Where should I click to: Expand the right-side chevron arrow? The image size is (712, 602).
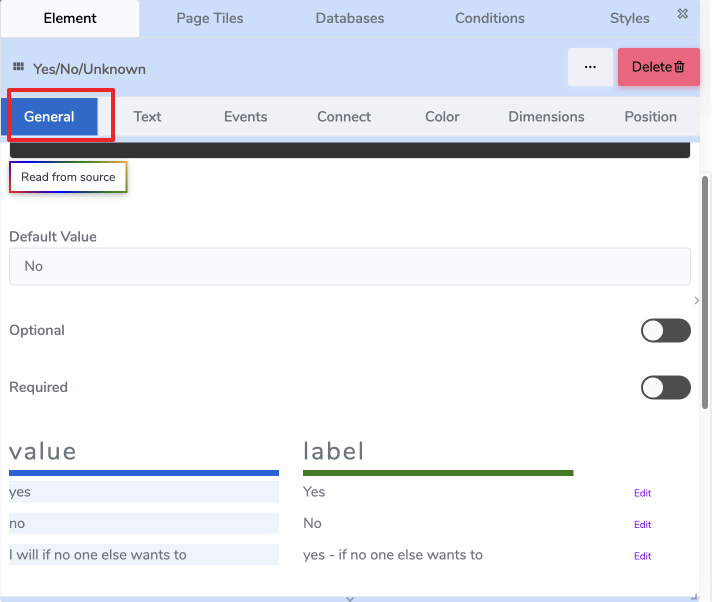coord(697,301)
